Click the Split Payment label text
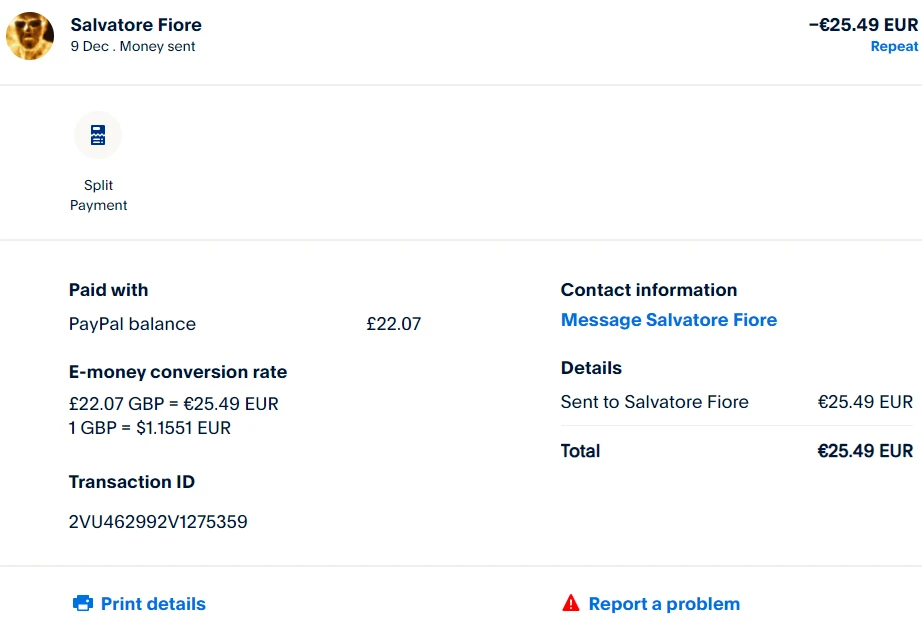 click(98, 195)
